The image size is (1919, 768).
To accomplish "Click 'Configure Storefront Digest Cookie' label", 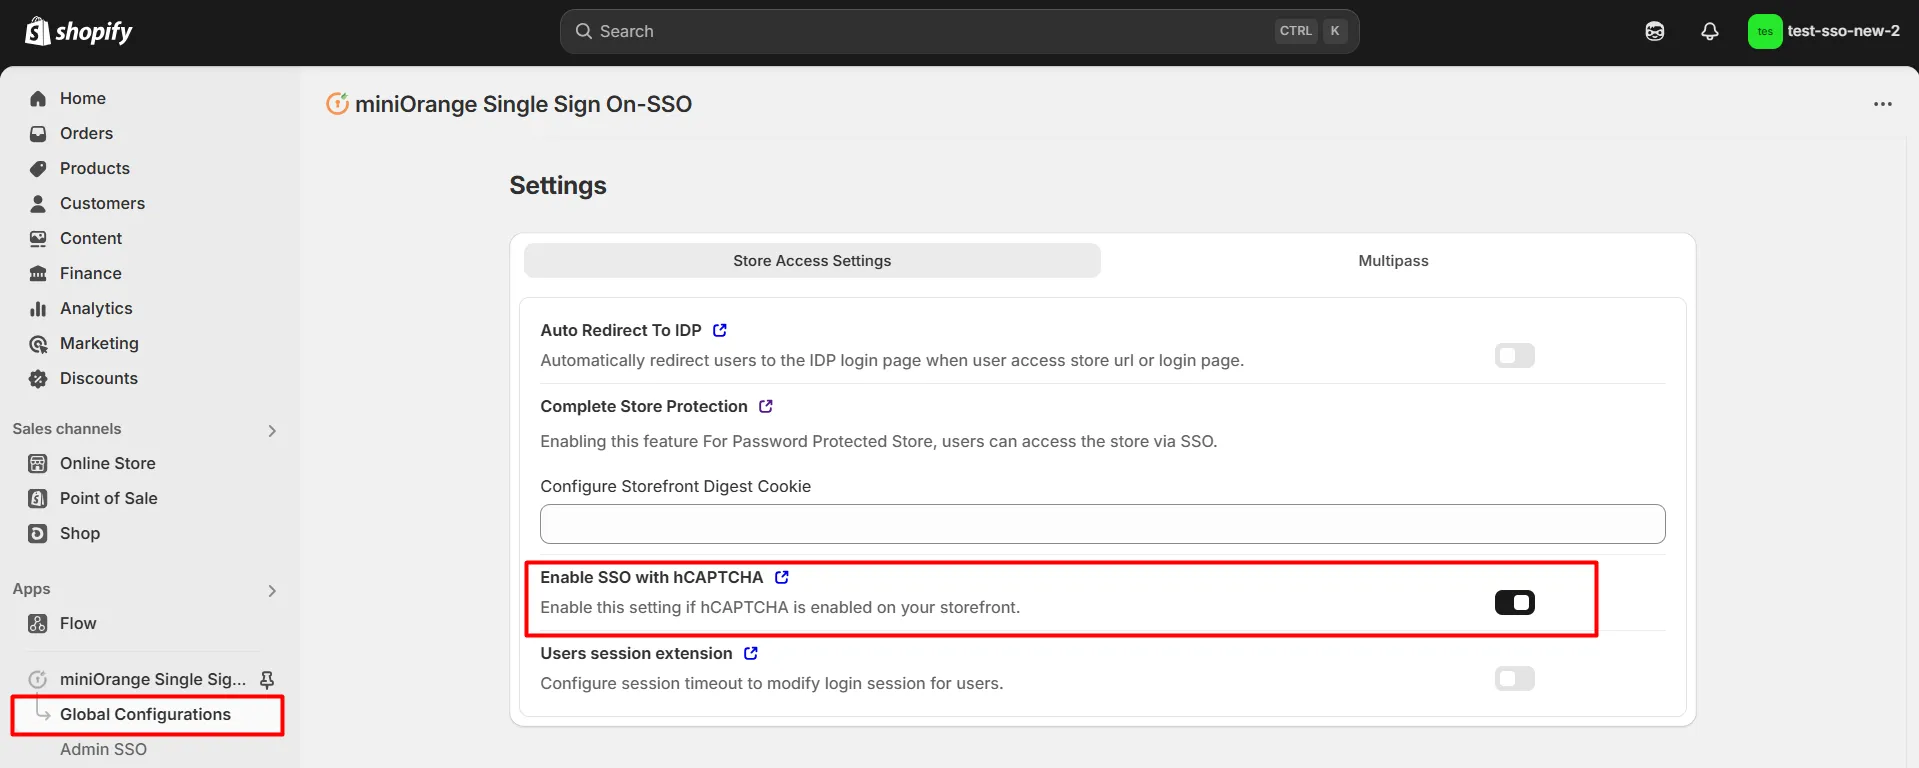I will [x=675, y=486].
